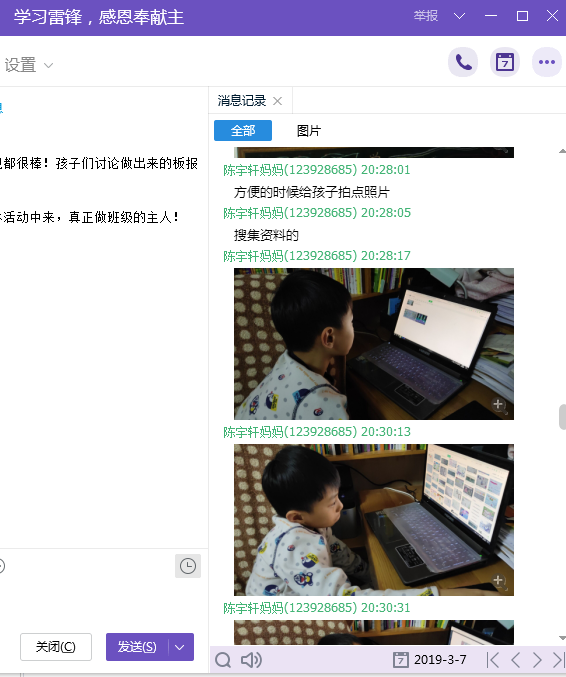Search messages with the magnifier icon
Viewport: 566px width, 677px height.
[x=223, y=660]
